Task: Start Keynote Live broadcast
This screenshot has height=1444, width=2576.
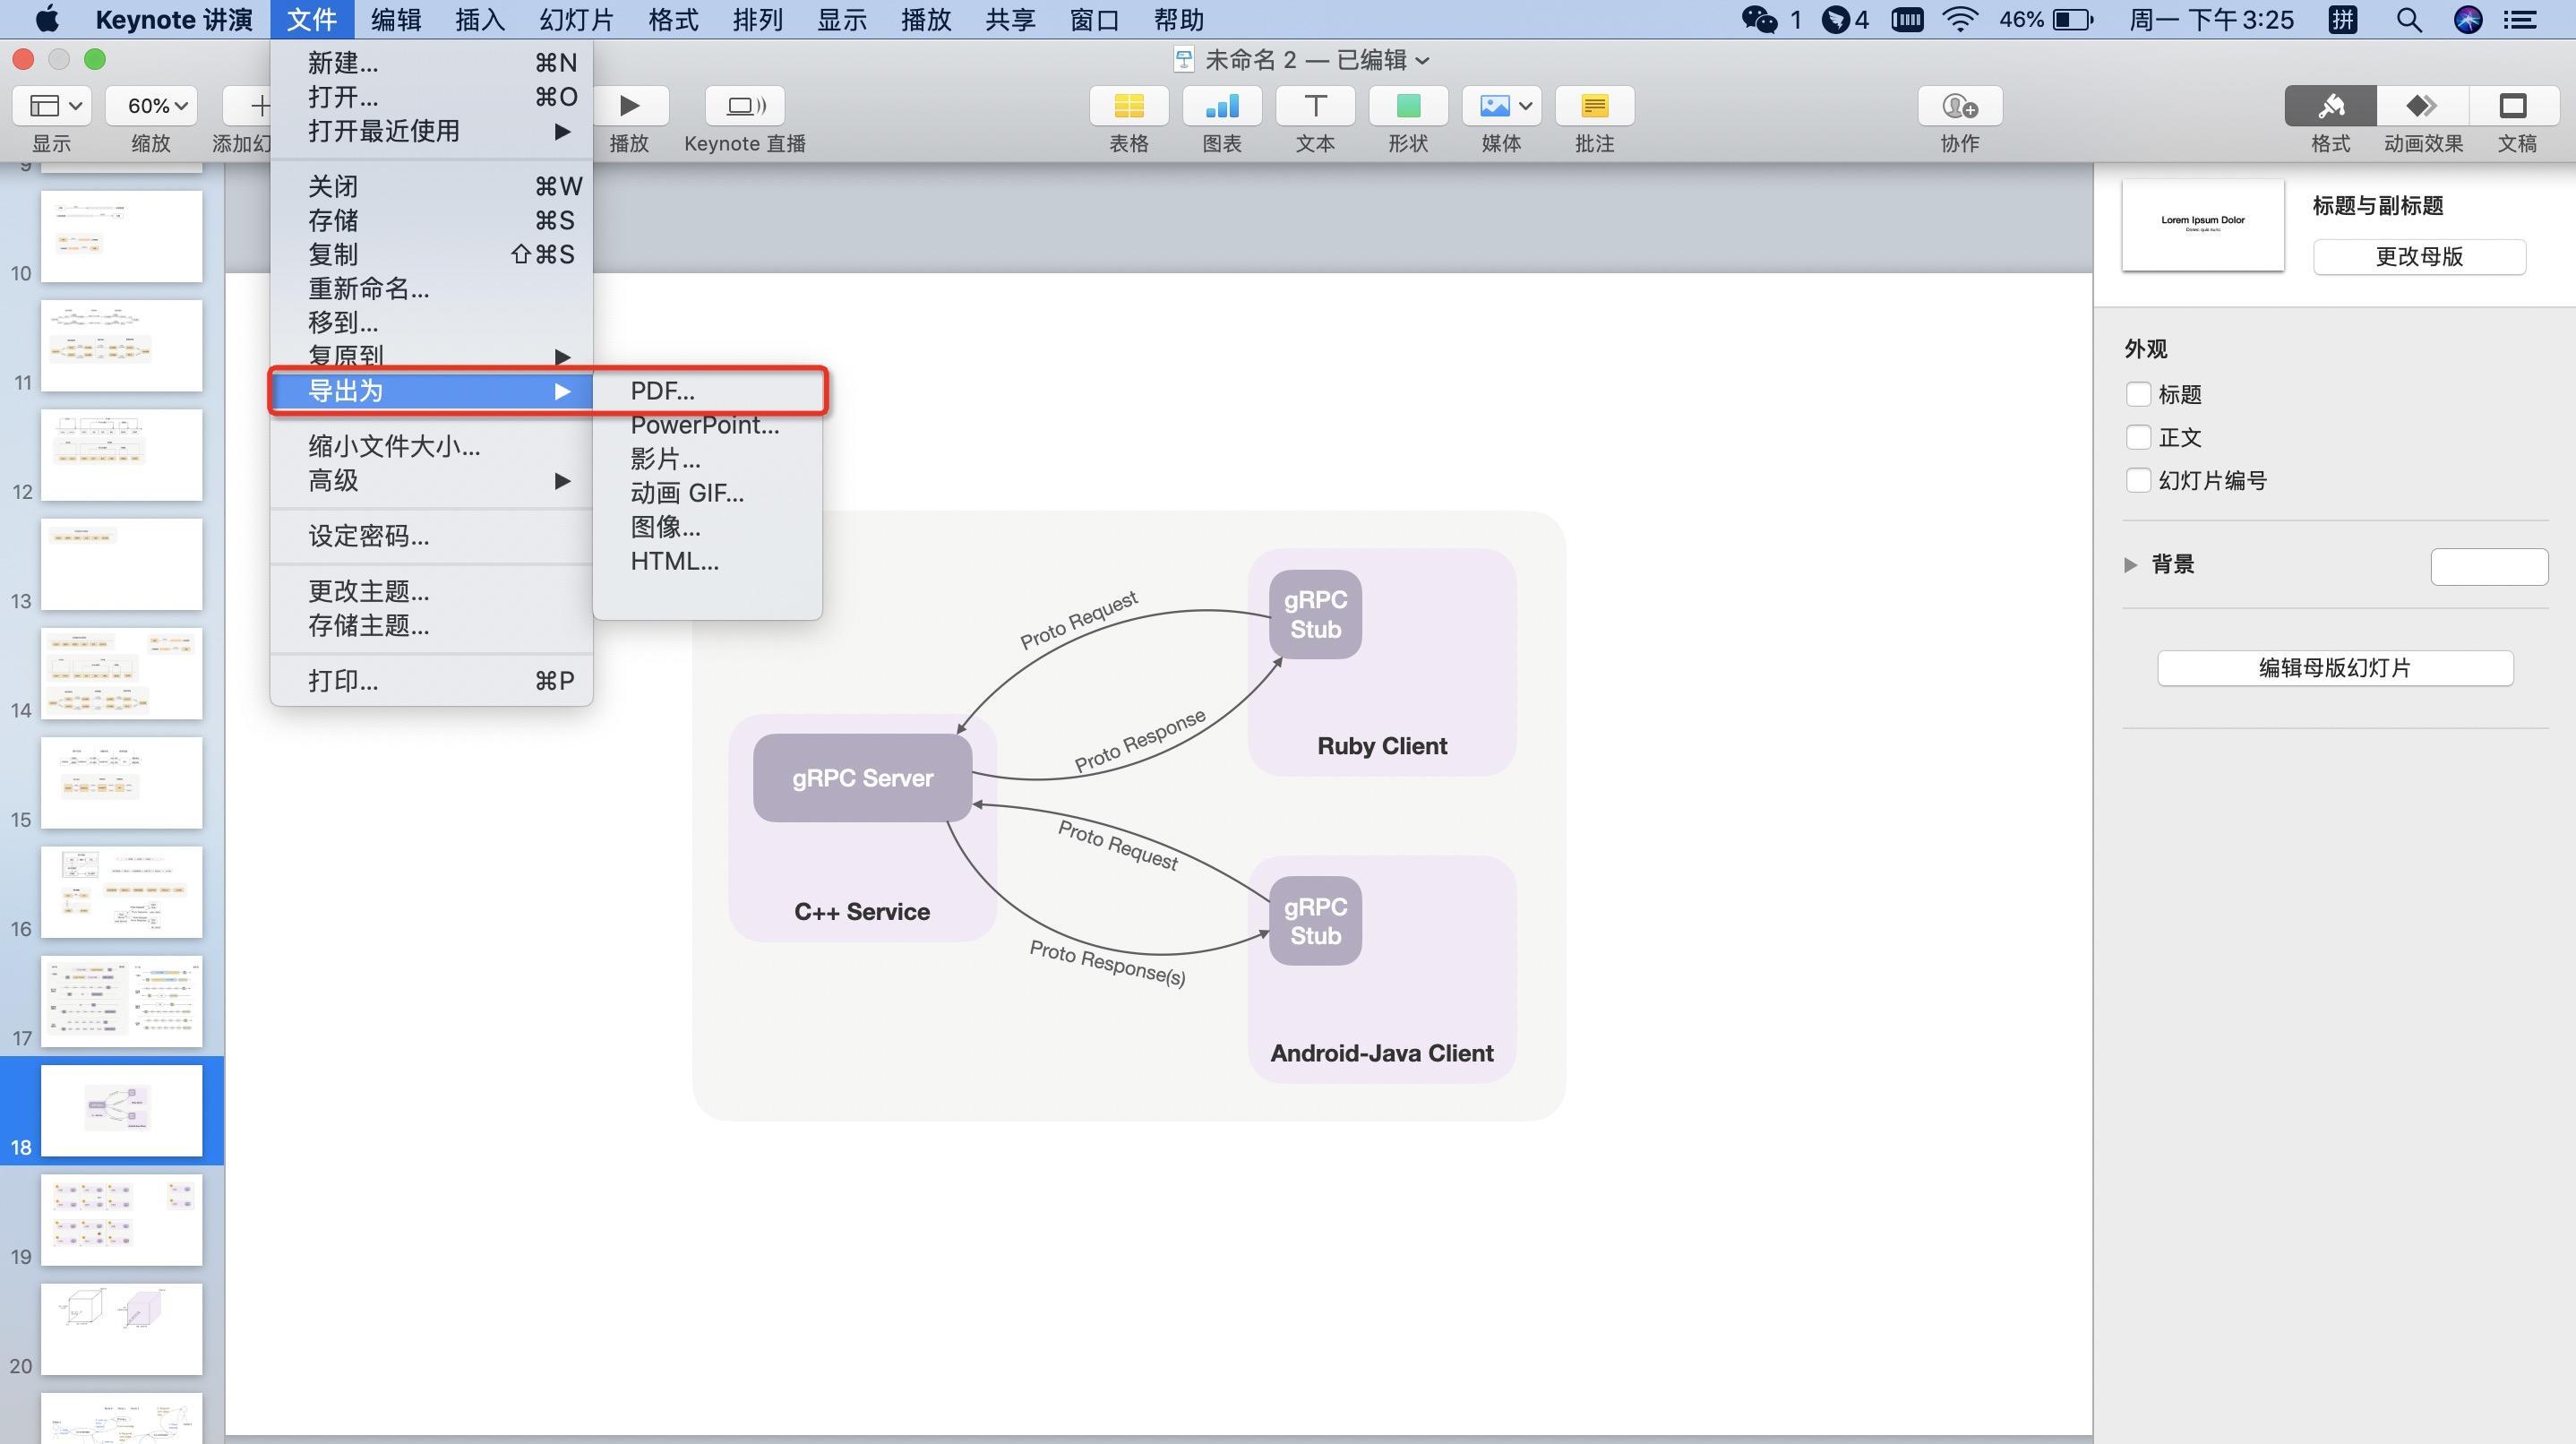Action: [x=745, y=106]
